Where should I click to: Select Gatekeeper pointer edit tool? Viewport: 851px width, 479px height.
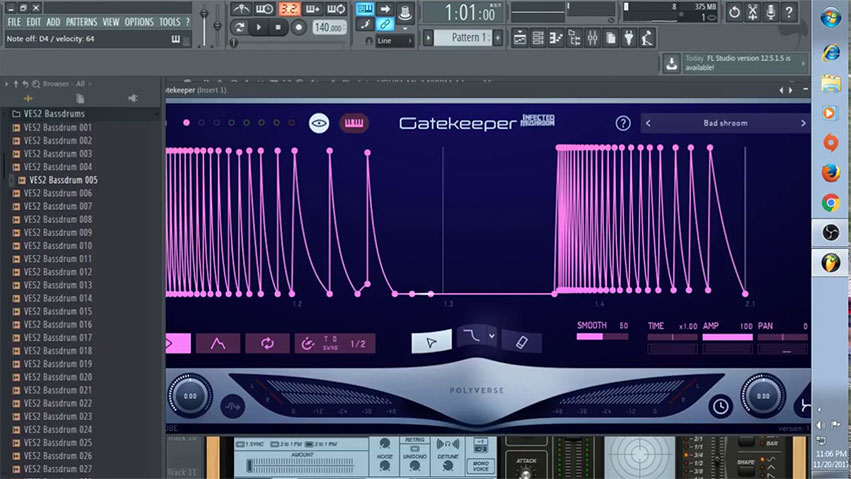(x=431, y=342)
